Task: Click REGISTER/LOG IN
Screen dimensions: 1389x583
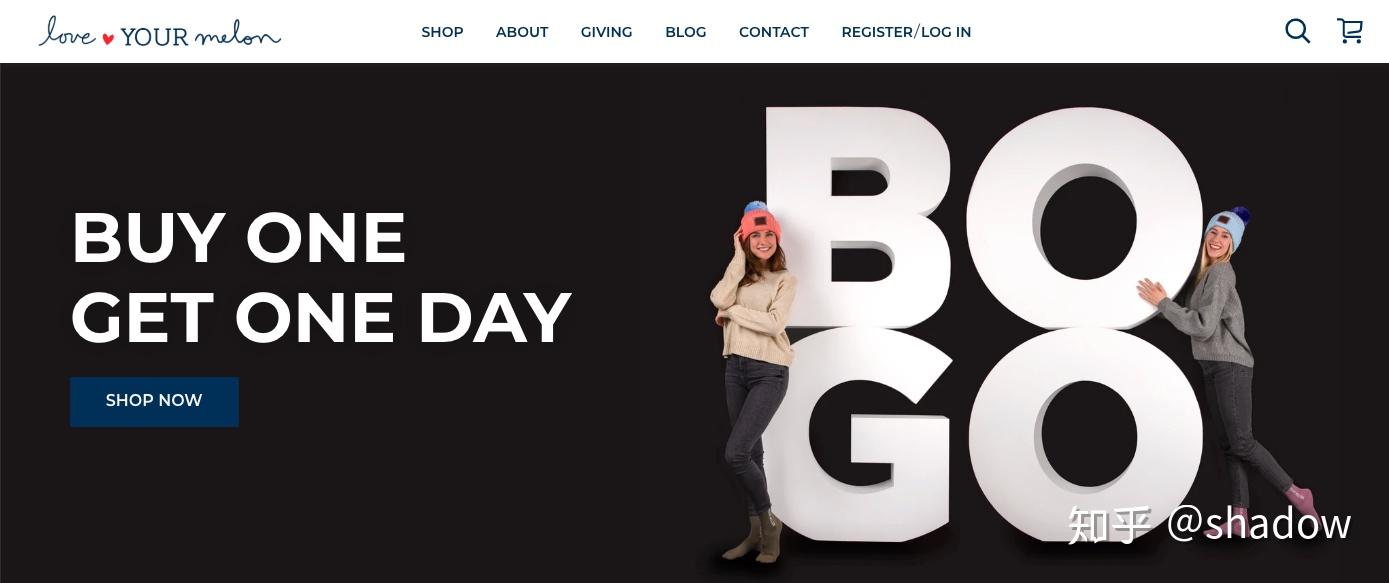Action: [906, 32]
